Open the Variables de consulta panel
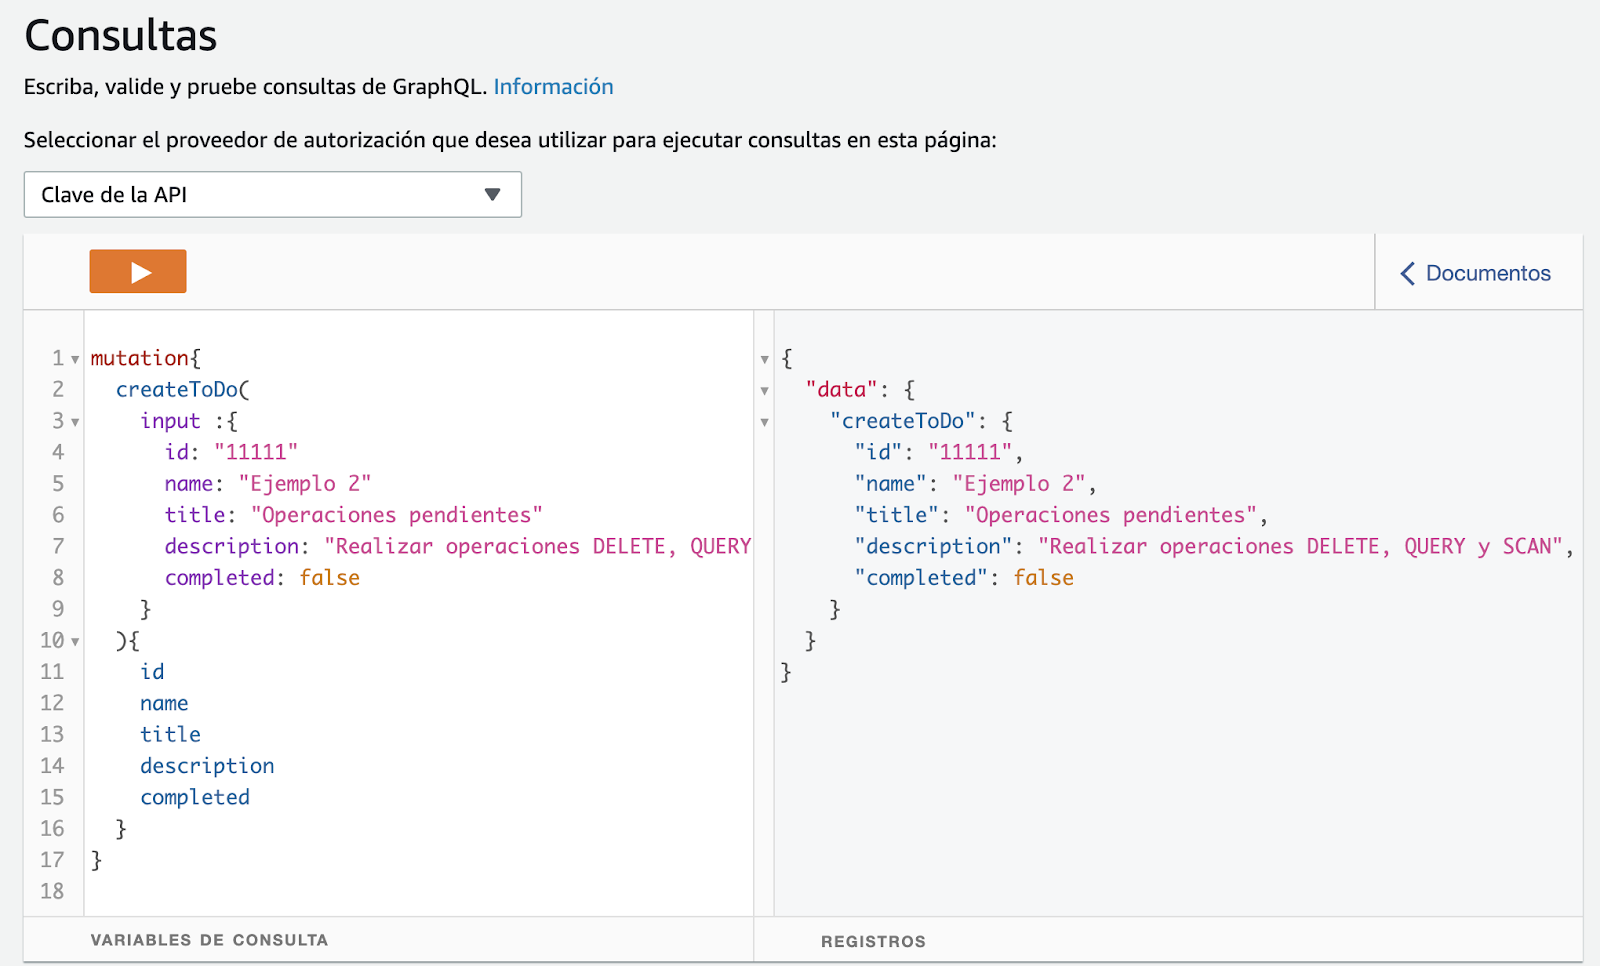The image size is (1600, 966). 209,940
